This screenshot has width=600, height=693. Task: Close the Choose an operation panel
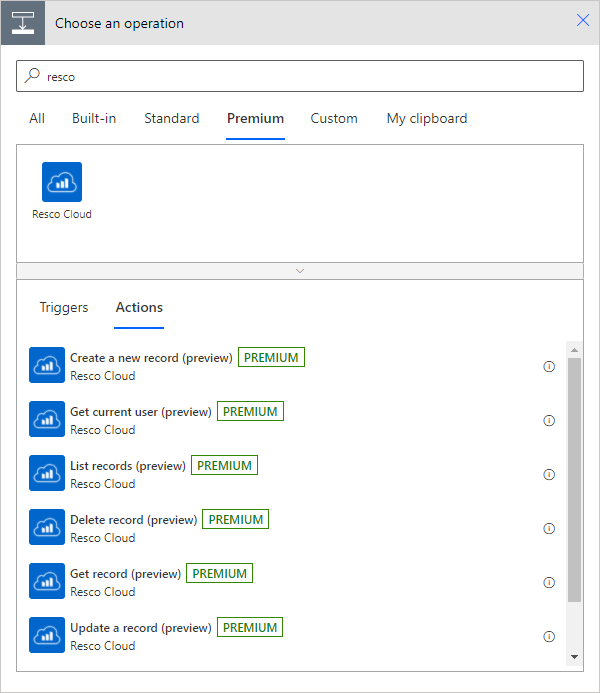click(583, 21)
